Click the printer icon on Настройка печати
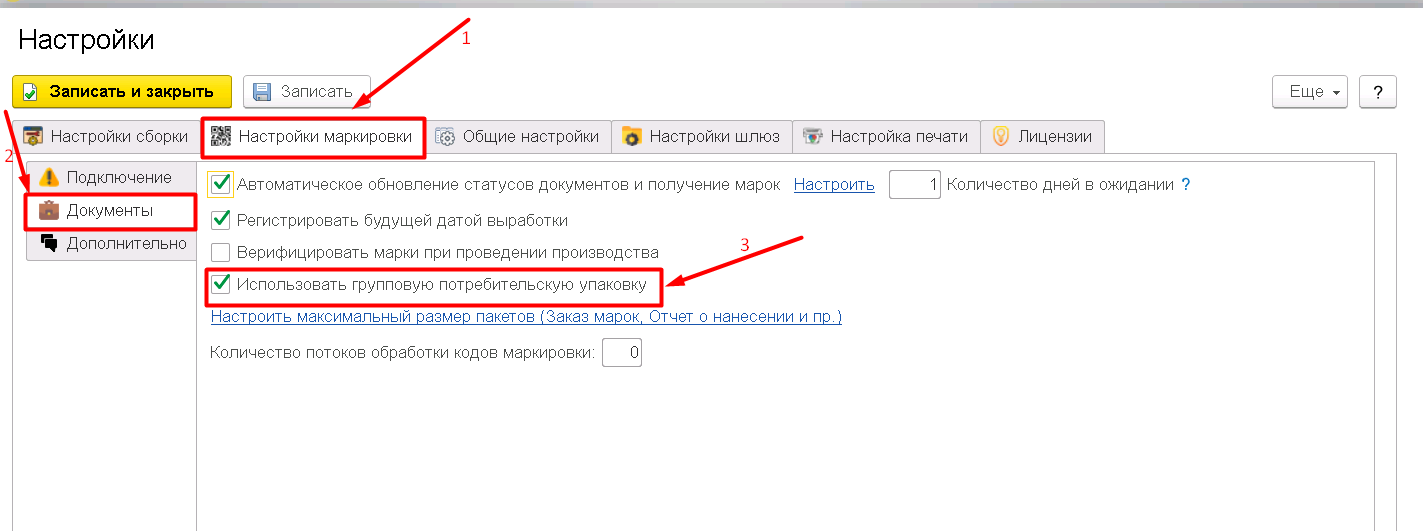 pyautogui.click(x=813, y=137)
